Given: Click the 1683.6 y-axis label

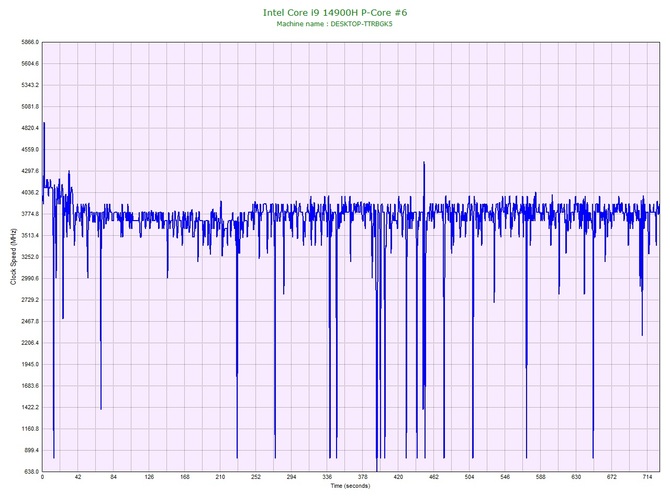Looking at the screenshot, I should (x=30, y=386).
